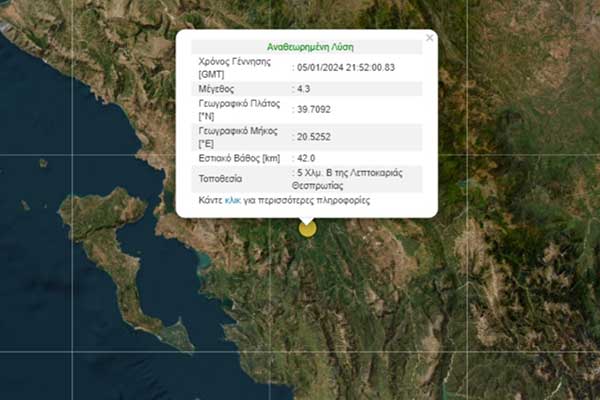Click the focal depth value 42.0
Viewport: 600px width, 400px height.
[306, 158]
